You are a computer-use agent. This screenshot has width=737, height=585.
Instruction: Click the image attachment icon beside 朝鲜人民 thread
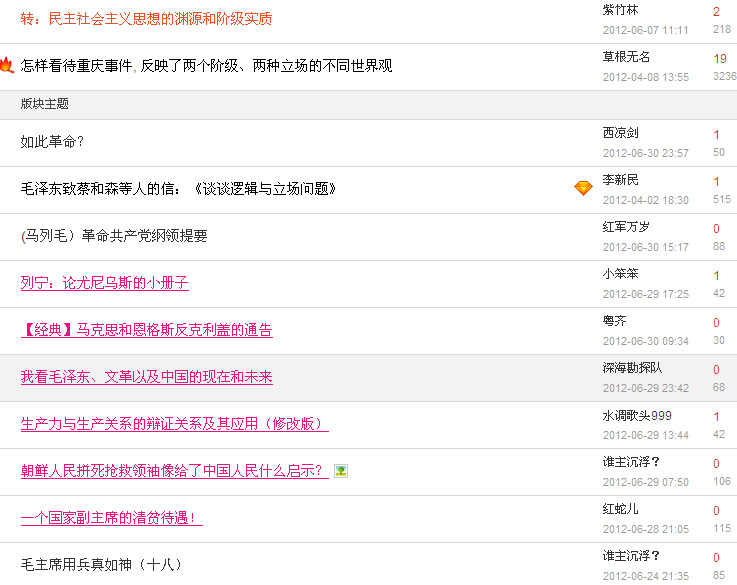[x=341, y=471]
